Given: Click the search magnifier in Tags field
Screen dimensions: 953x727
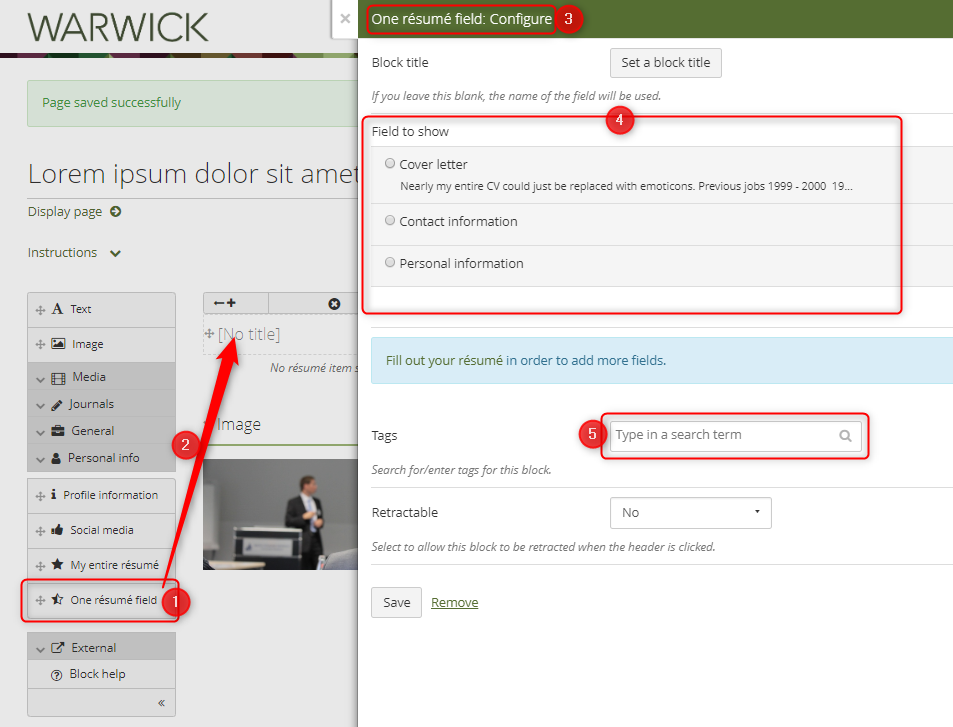Looking at the screenshot, I should click(x=845, y=436).
